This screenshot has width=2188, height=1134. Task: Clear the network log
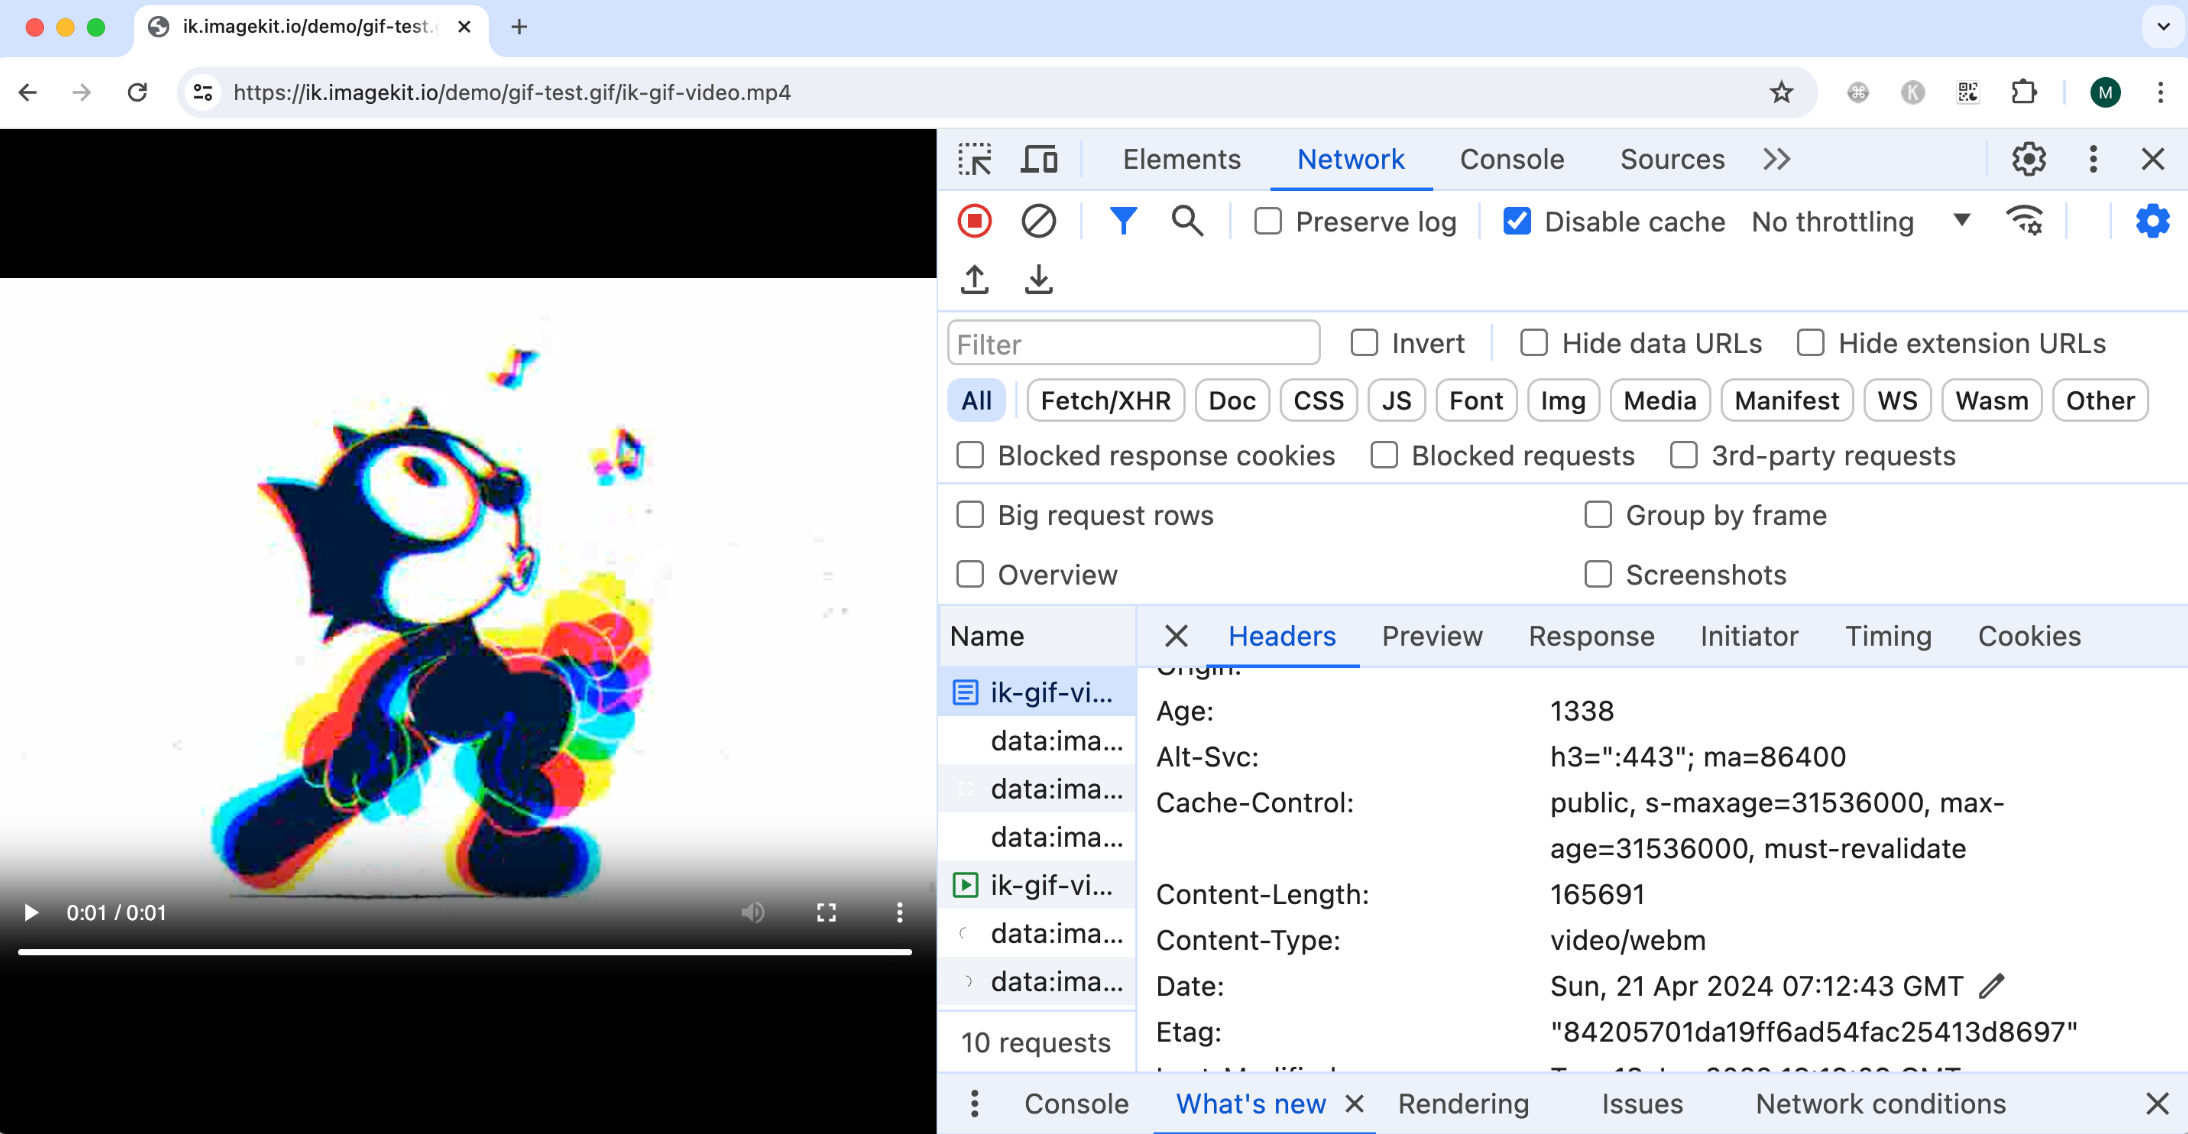point(1039,221)
